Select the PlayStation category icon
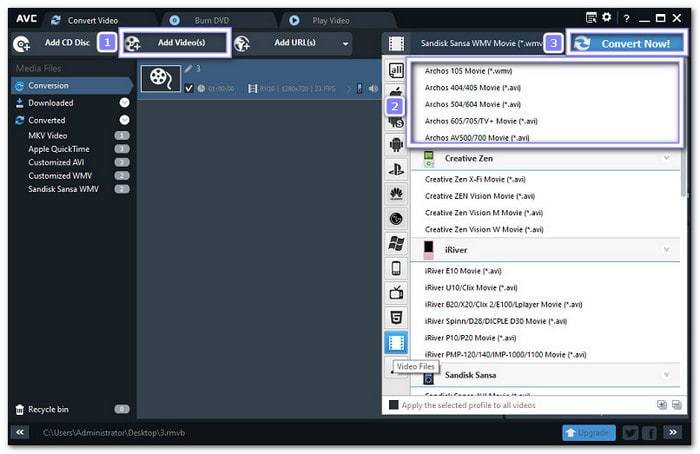This screenshot has width=700, height=454. (x=396, y=169)
